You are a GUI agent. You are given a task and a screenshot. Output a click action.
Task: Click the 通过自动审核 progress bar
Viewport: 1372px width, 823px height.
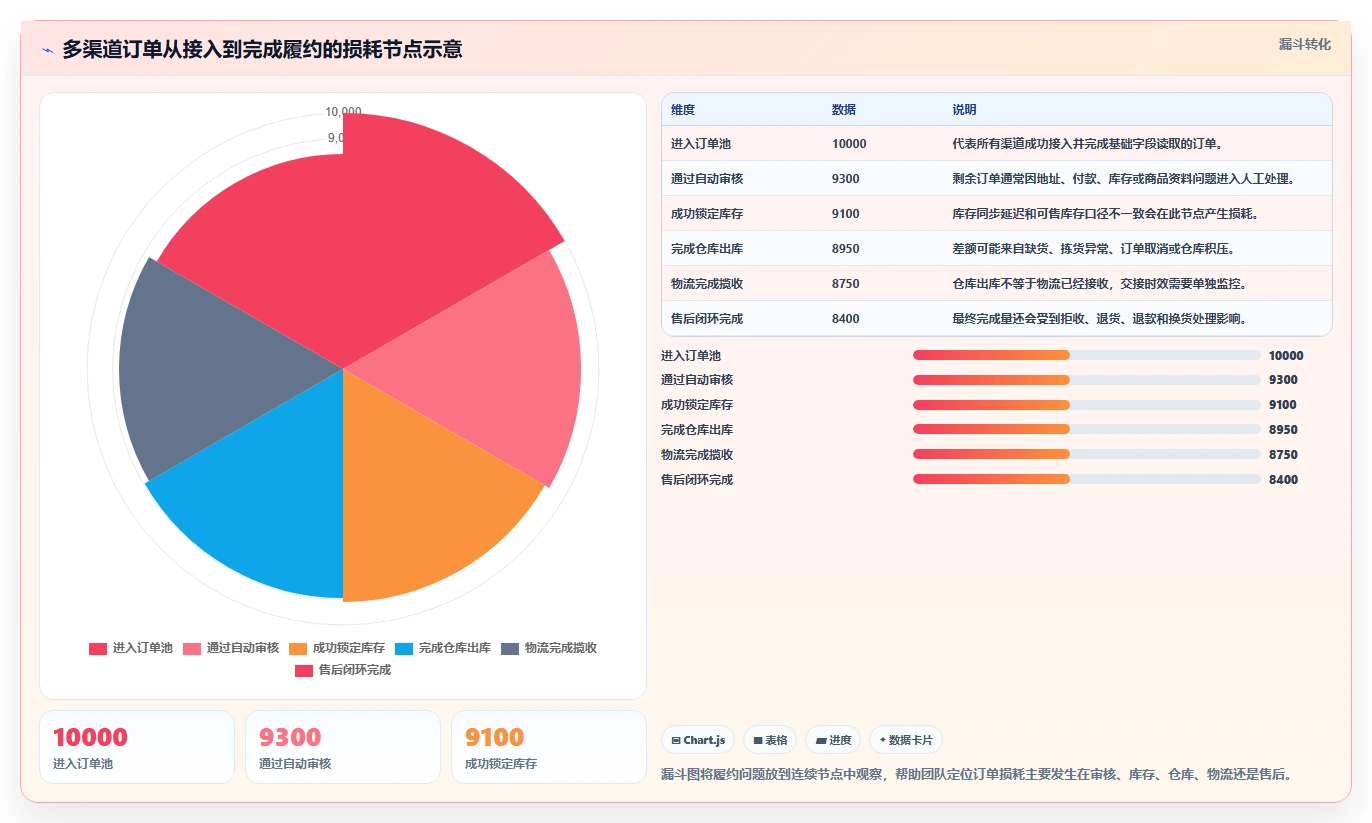pos(1087,380)
